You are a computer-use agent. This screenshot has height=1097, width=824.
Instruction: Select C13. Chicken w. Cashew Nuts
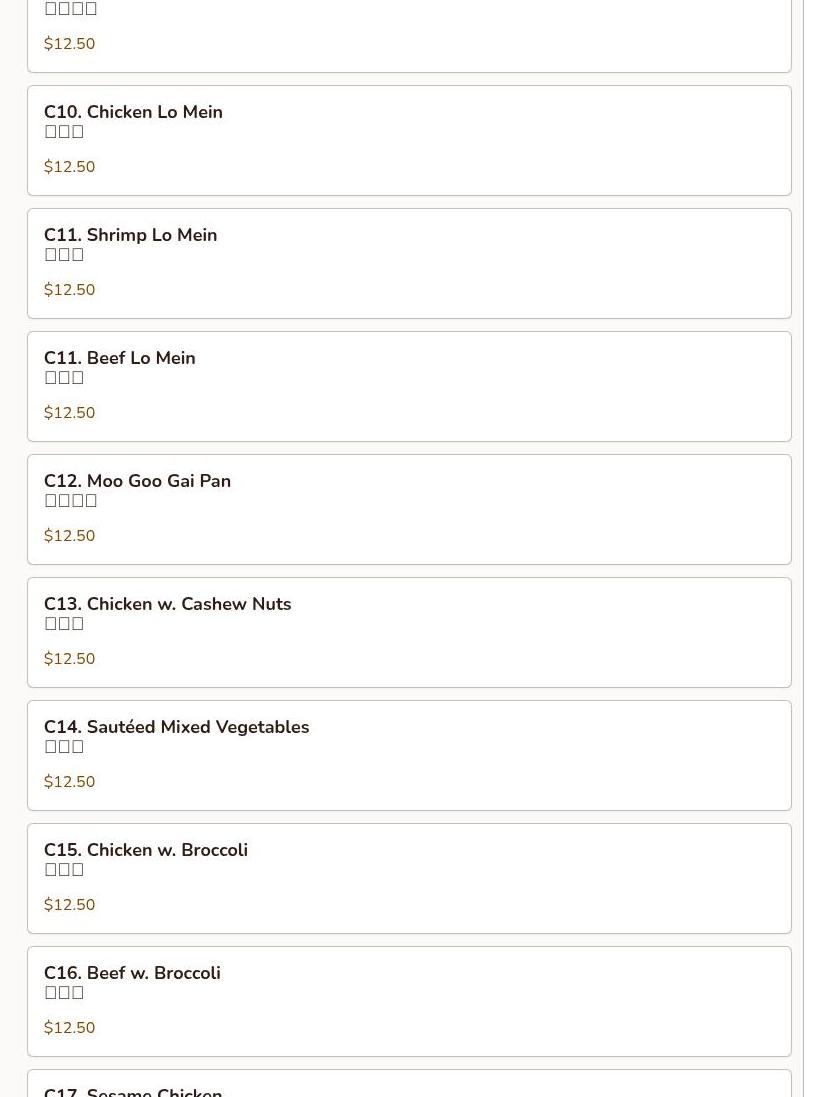pyautogui.click(x=409, y=633)
